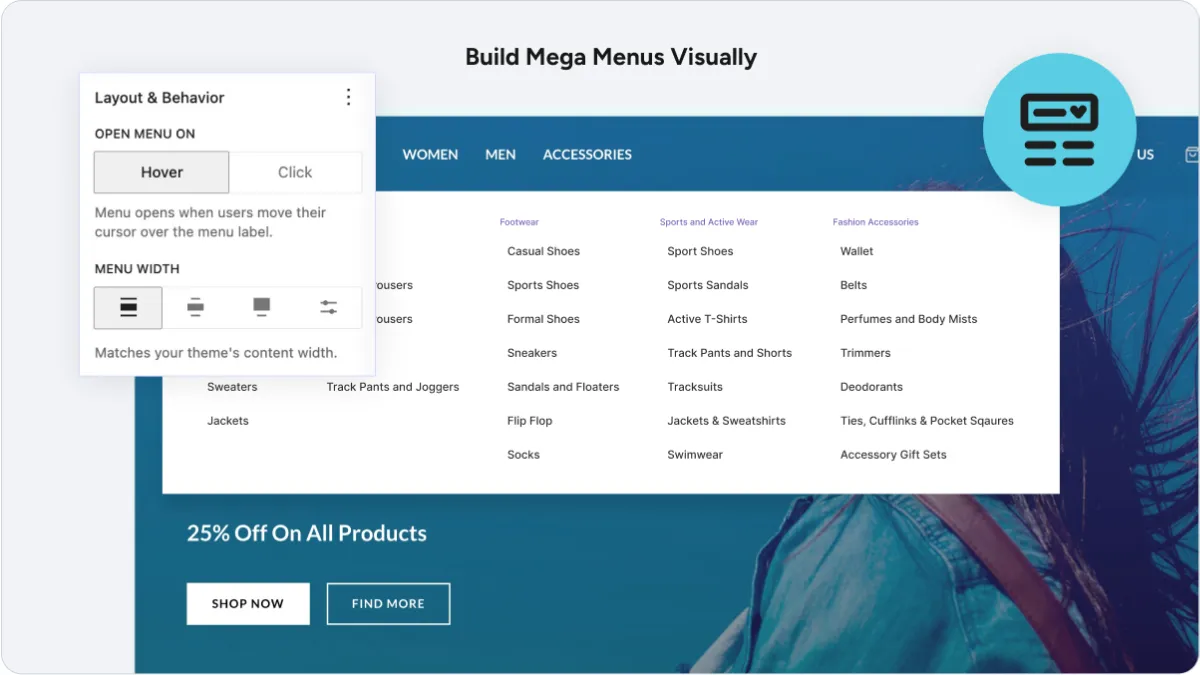Open the Belts link

(x=854, y=285)
